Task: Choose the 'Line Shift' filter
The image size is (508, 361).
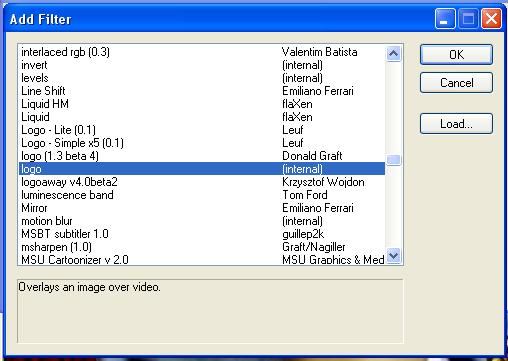Action: pyautogui.click(x=202, y=91)
